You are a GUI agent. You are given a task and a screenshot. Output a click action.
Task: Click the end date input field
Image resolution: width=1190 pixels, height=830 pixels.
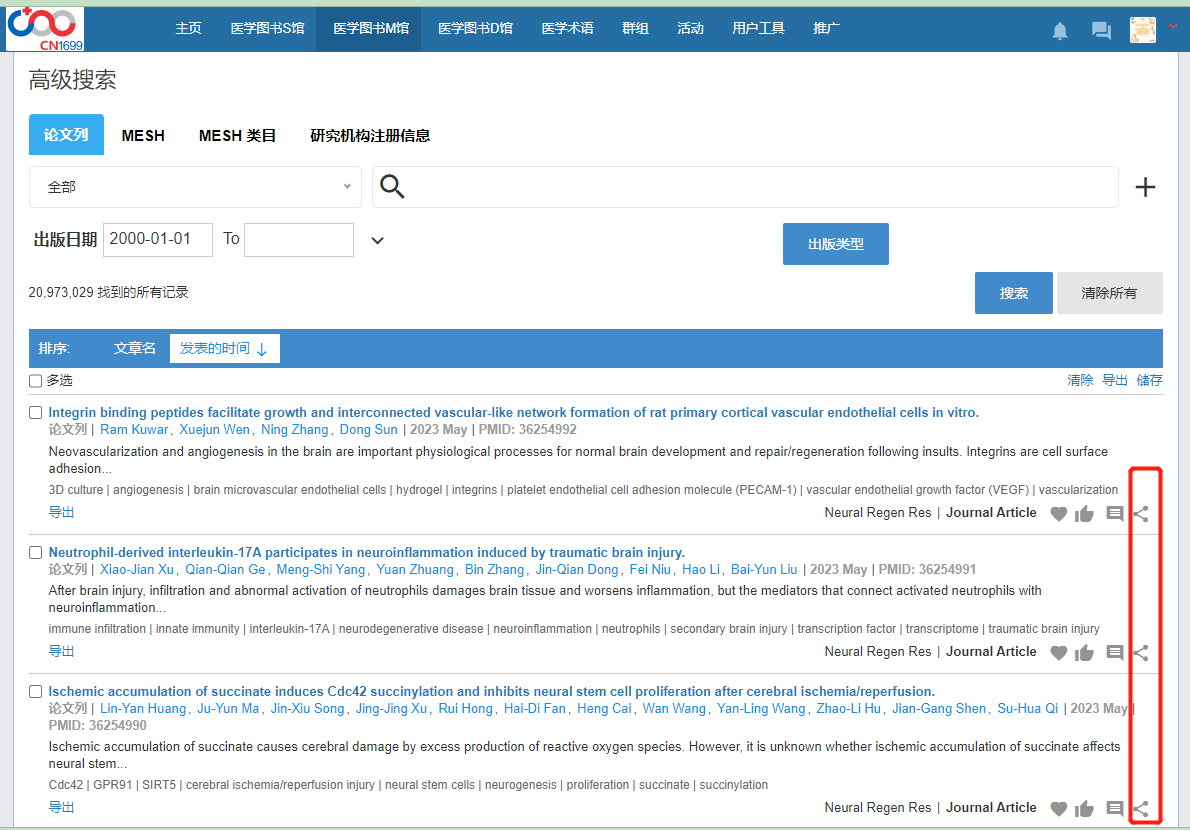[x=298, y=240]
